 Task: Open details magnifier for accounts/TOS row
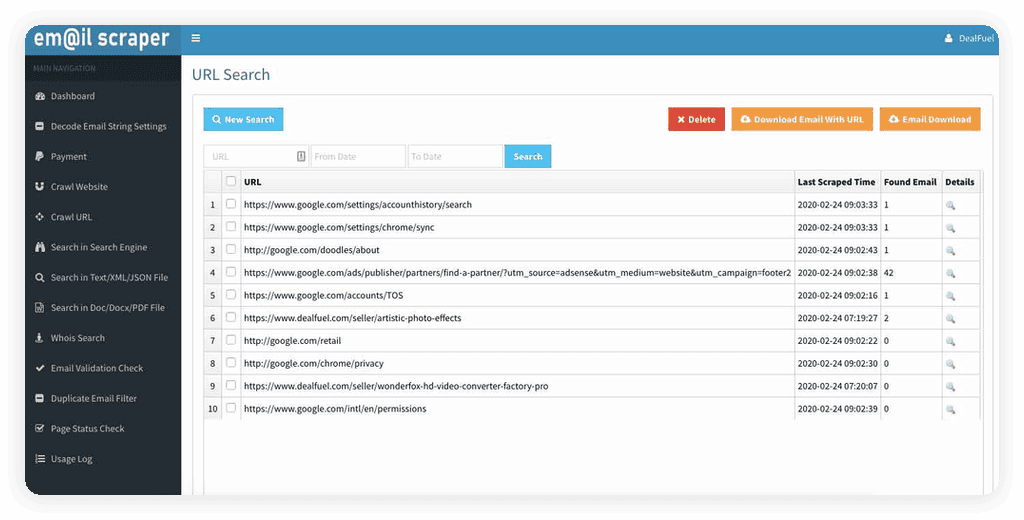click(x=950, y=296)
